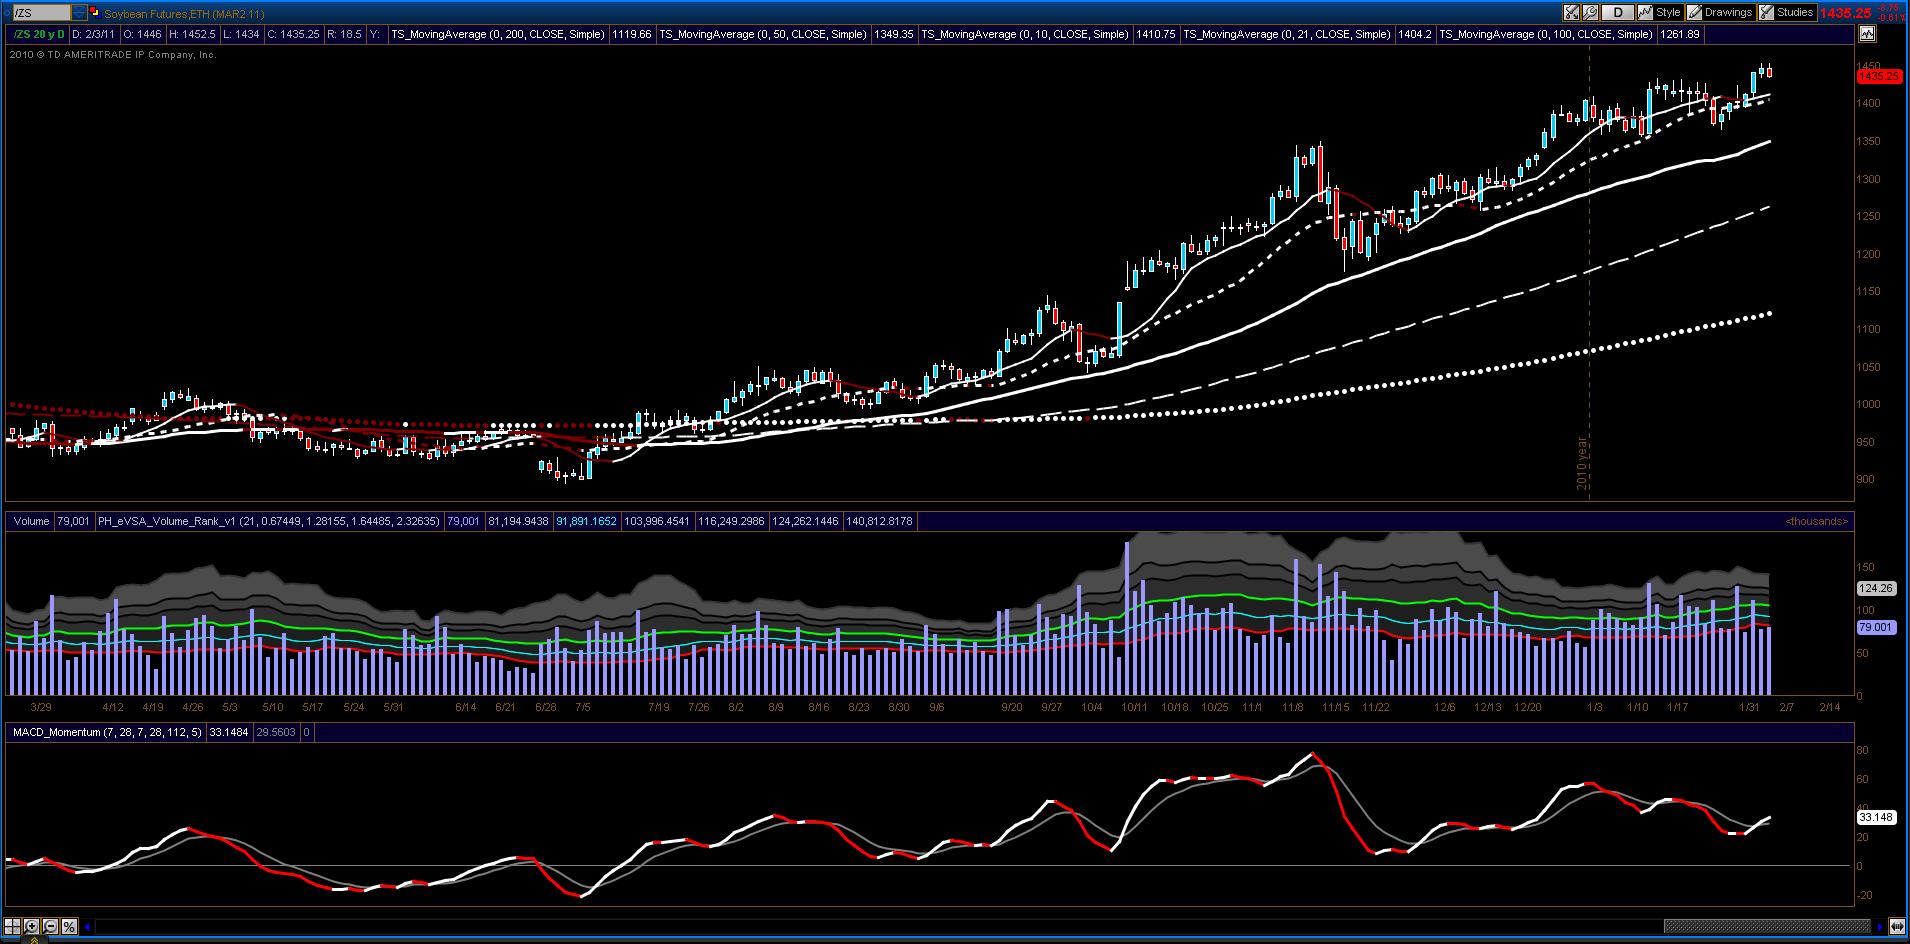Click the close value C: 1435.25

coord(293,34)
